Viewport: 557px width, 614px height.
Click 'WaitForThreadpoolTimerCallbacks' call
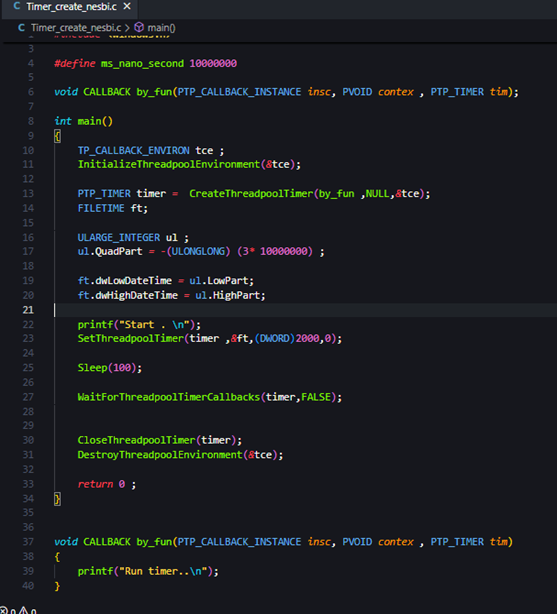pos(169,397)
